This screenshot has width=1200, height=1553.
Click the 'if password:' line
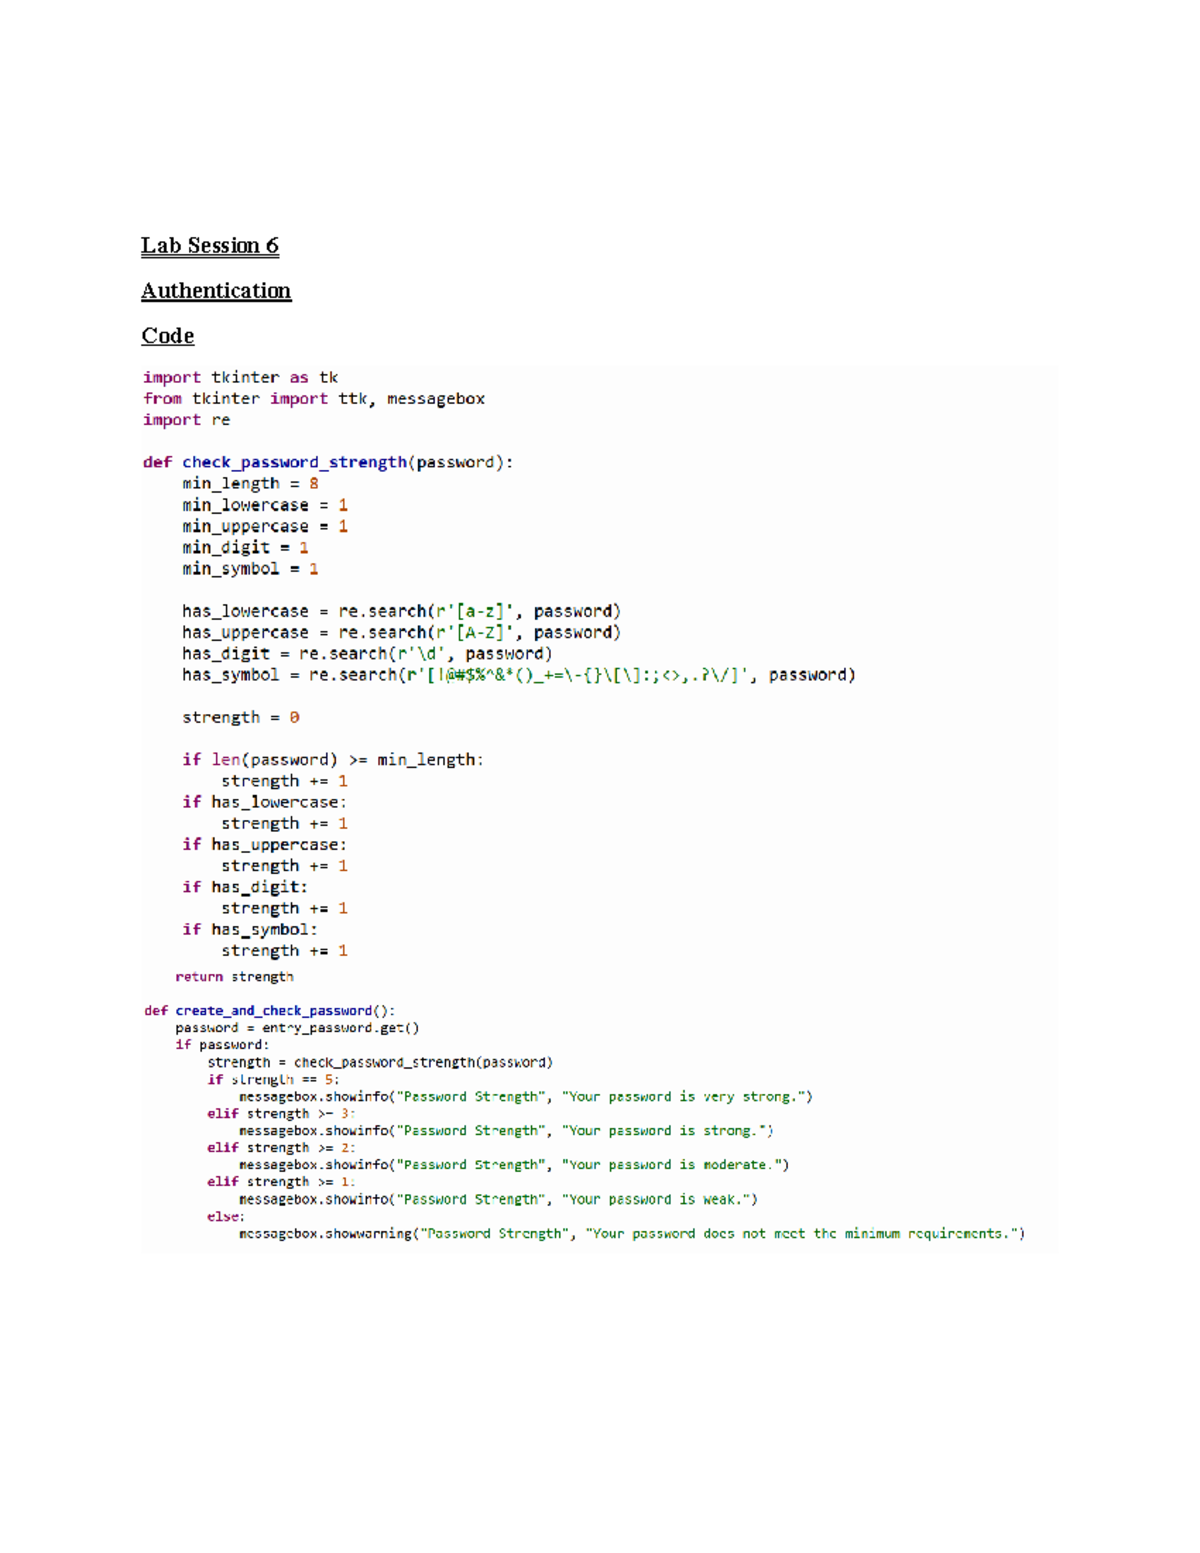[x=222, y=1045]
